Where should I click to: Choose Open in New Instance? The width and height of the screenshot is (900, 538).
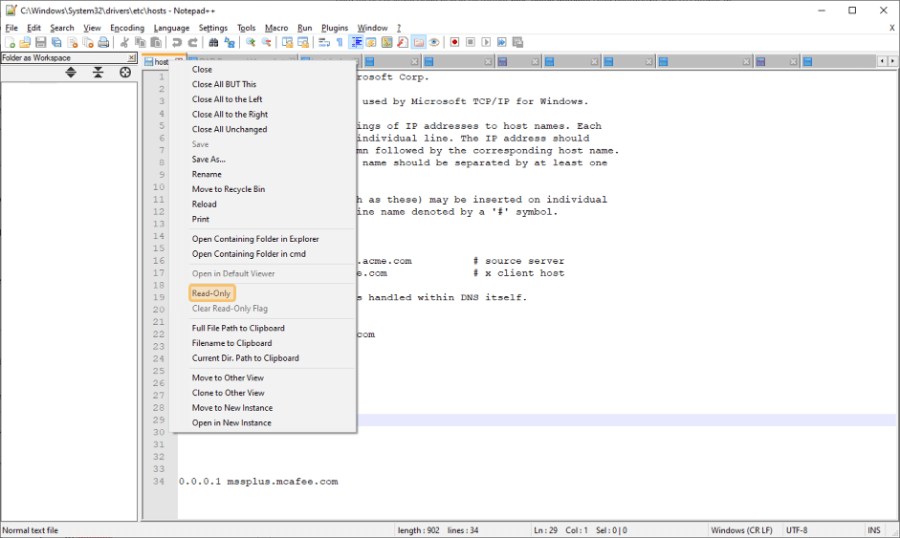pyautogui.click(x=231, y=423)
